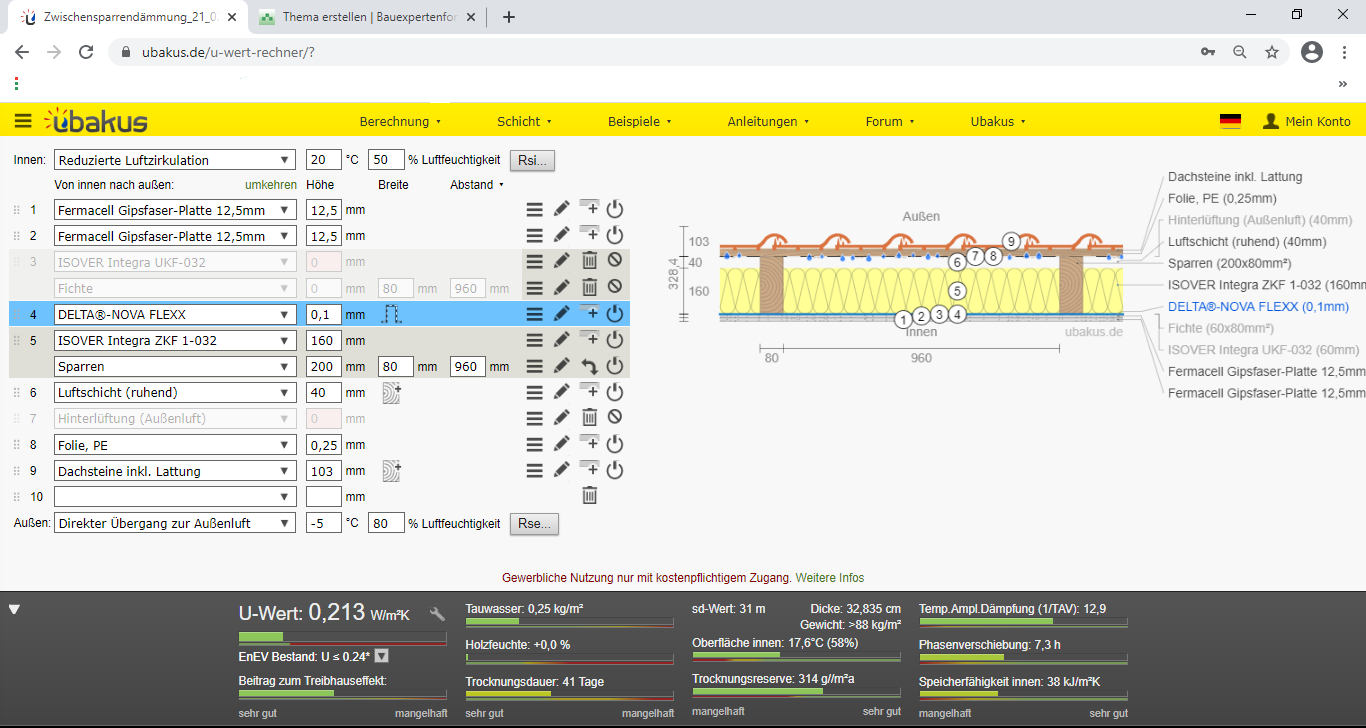Re-enable layer 7 Hinterlüftung (Außenluft)
1366x728 pixels.
615,418
